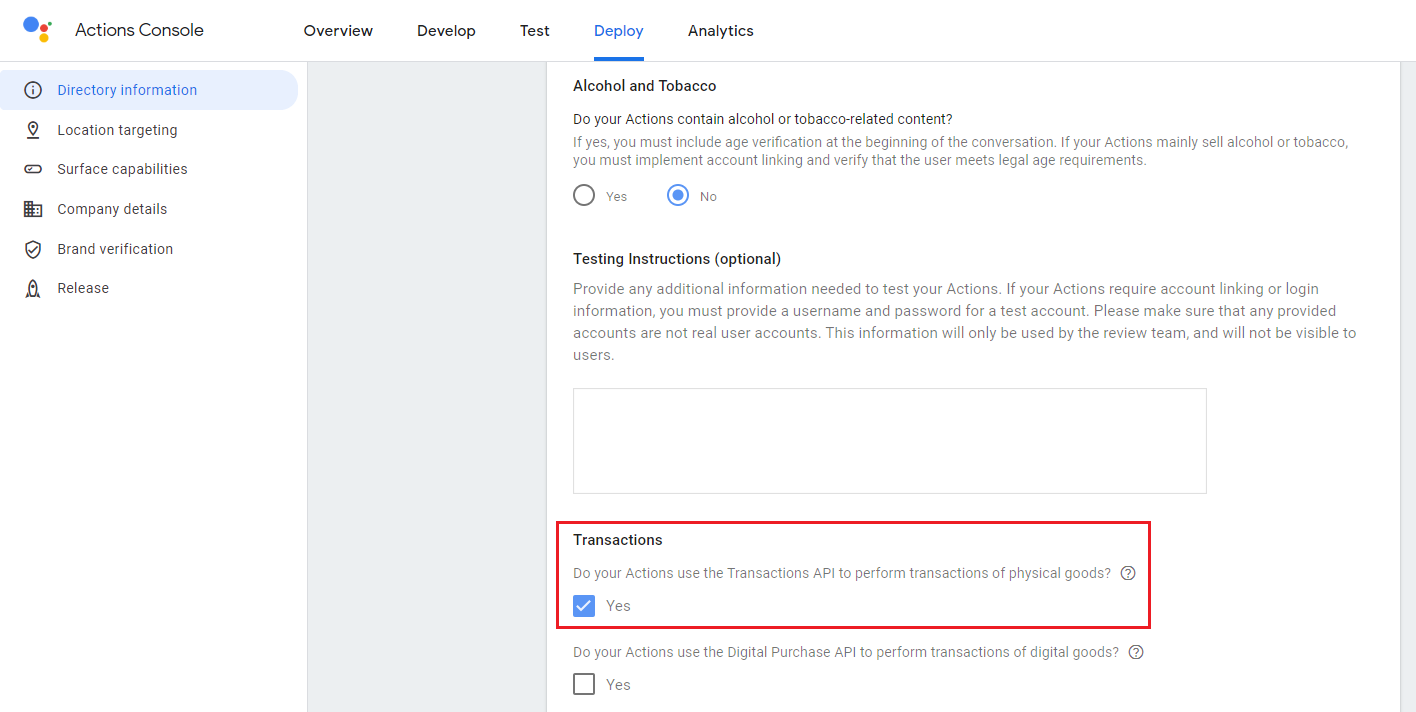
Task: Click the Release rocket icon
Action: coord(33,288)
